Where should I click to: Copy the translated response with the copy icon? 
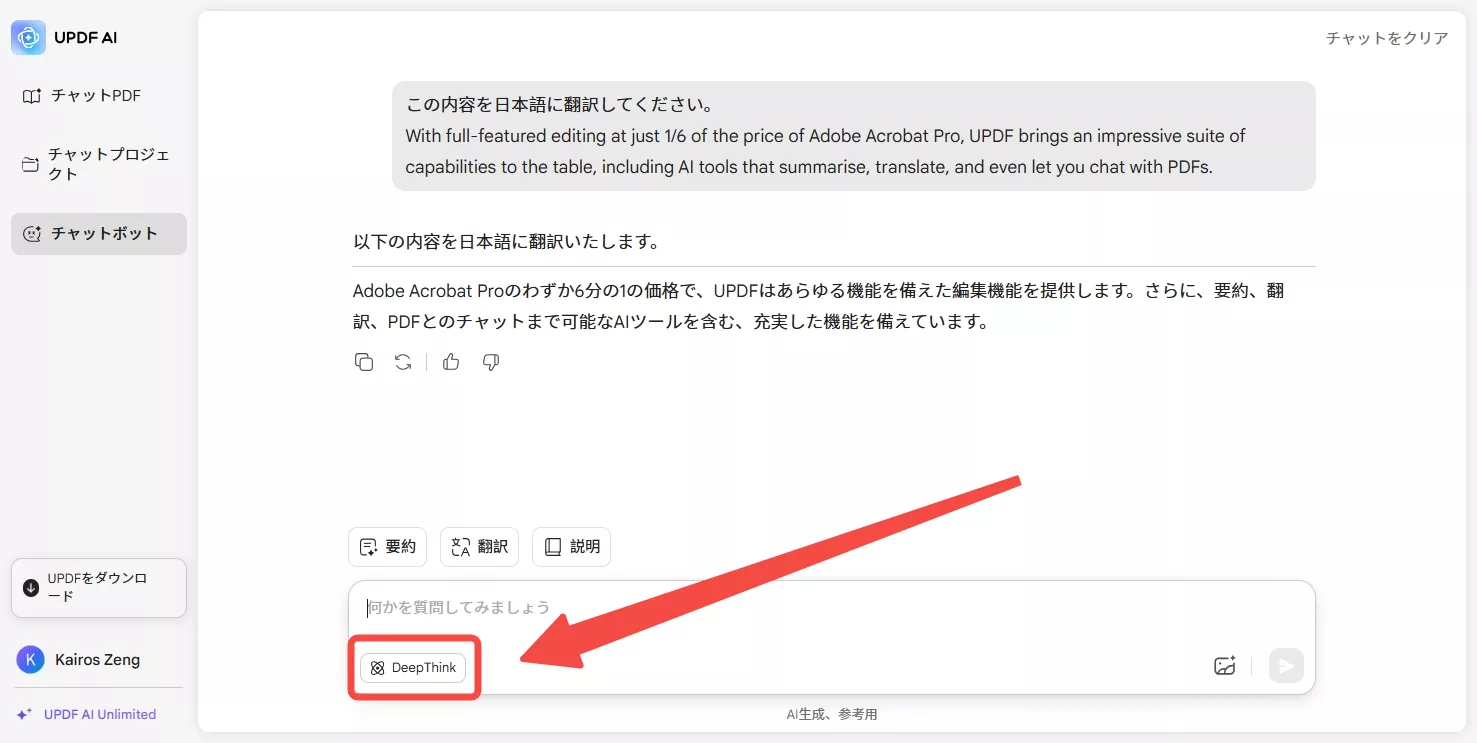click(x=364, y=362)
